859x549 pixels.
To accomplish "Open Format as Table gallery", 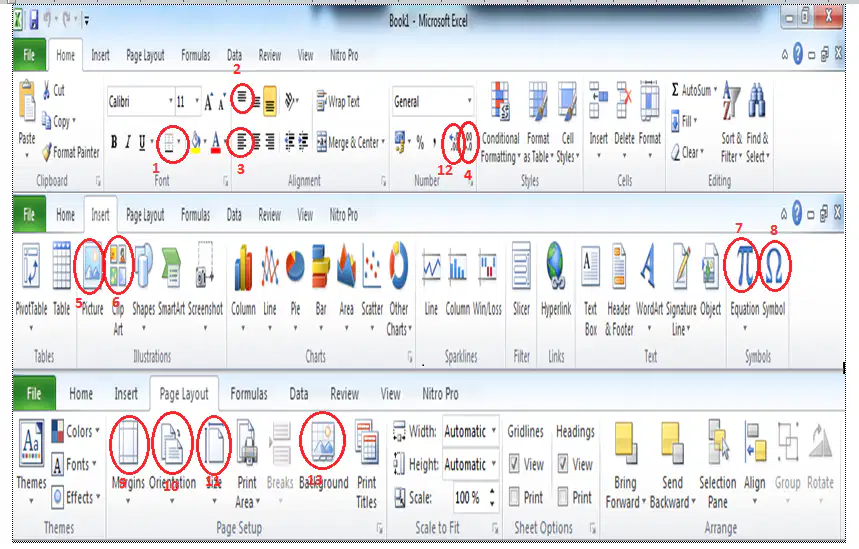I will [538, 123].
